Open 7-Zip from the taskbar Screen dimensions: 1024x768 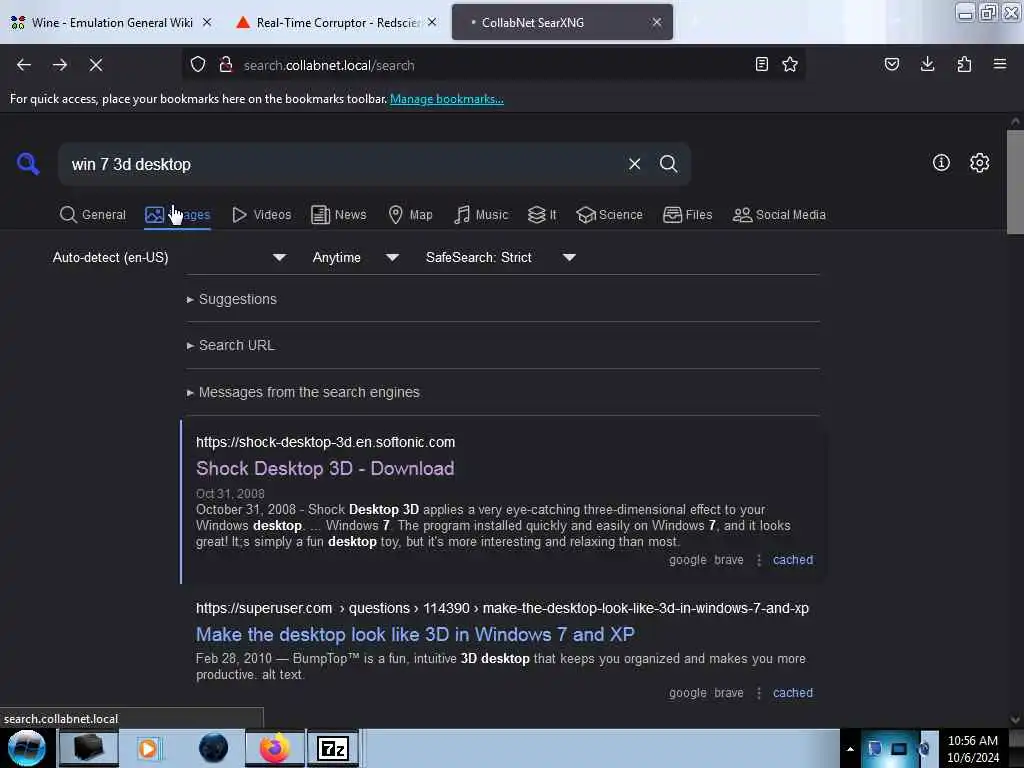pos(333,748)
